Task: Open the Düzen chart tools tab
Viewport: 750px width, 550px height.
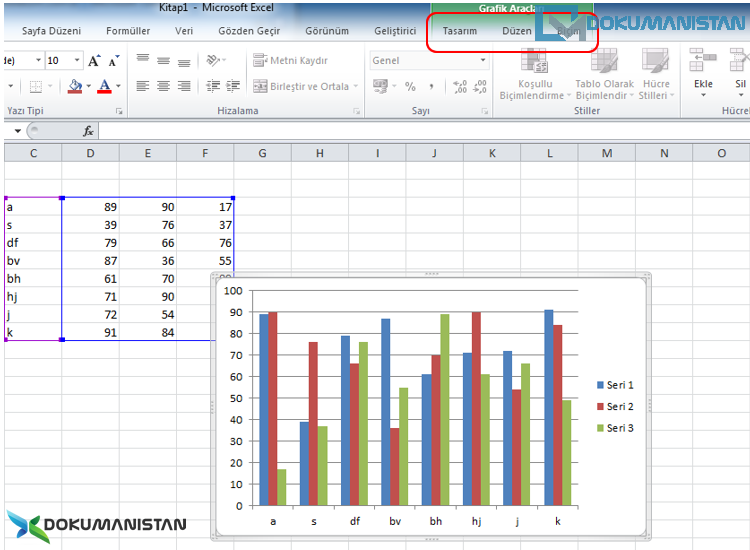Action: pos(517,31)
